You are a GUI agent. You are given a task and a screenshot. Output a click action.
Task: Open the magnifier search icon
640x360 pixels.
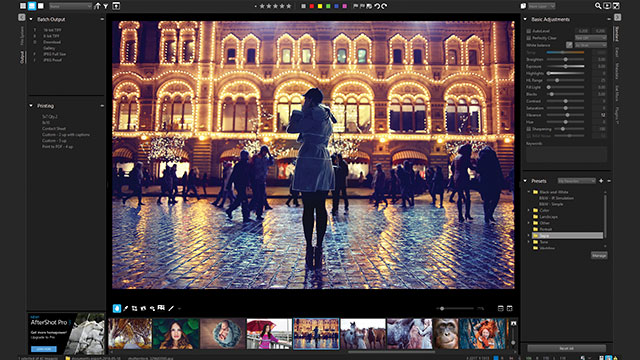pyautogui.click(x=598, y=6)
